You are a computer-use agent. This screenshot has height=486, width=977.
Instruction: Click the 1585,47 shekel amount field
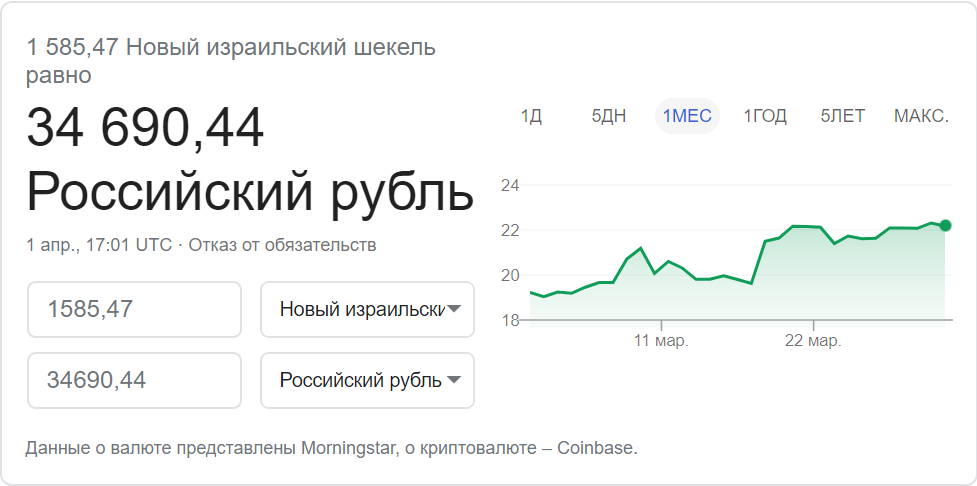pyautogui.click(x=134, y=310)
